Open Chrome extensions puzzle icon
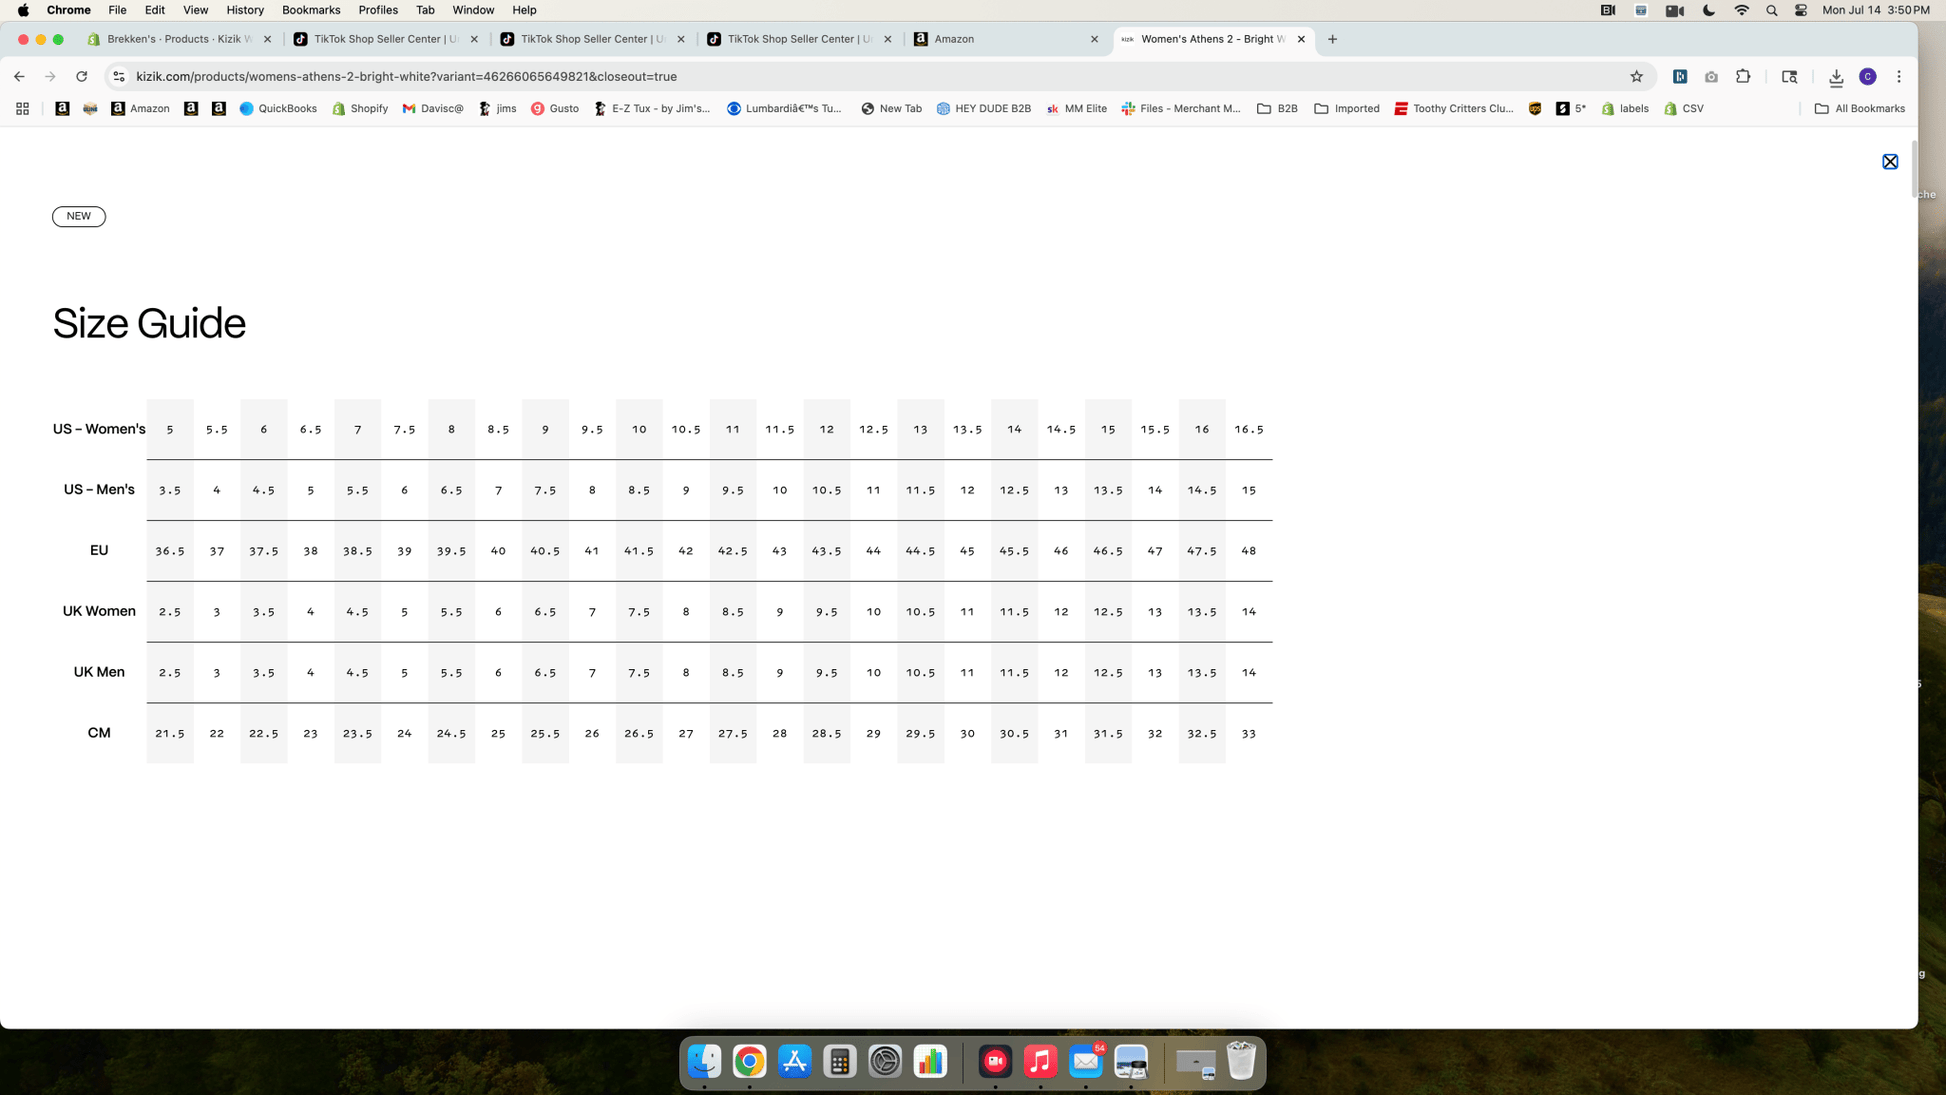1946x1095 pixels. pos(1743,76)
